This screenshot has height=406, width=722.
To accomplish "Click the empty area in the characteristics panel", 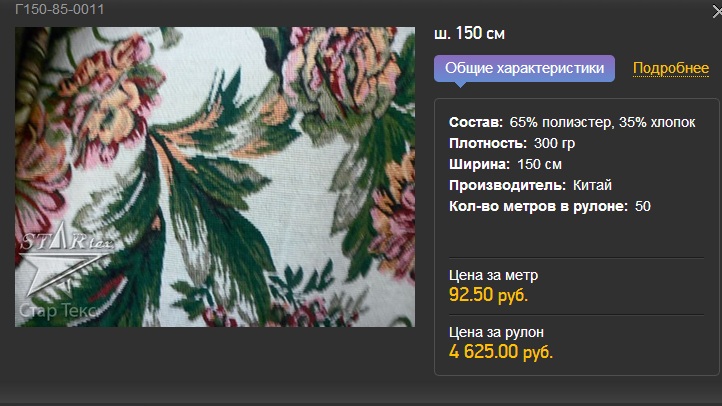I will pyautogui.click(x=576, y=235).
